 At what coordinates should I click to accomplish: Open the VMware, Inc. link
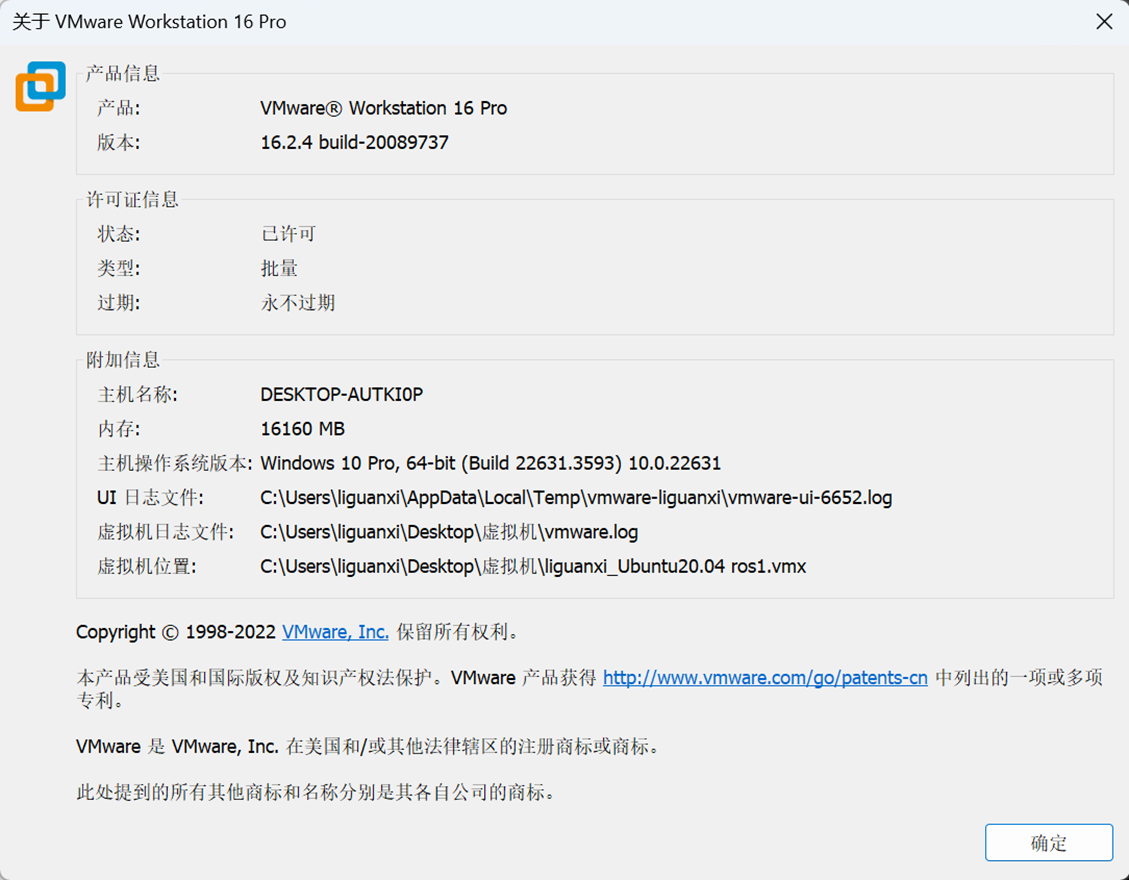[335, 632]
